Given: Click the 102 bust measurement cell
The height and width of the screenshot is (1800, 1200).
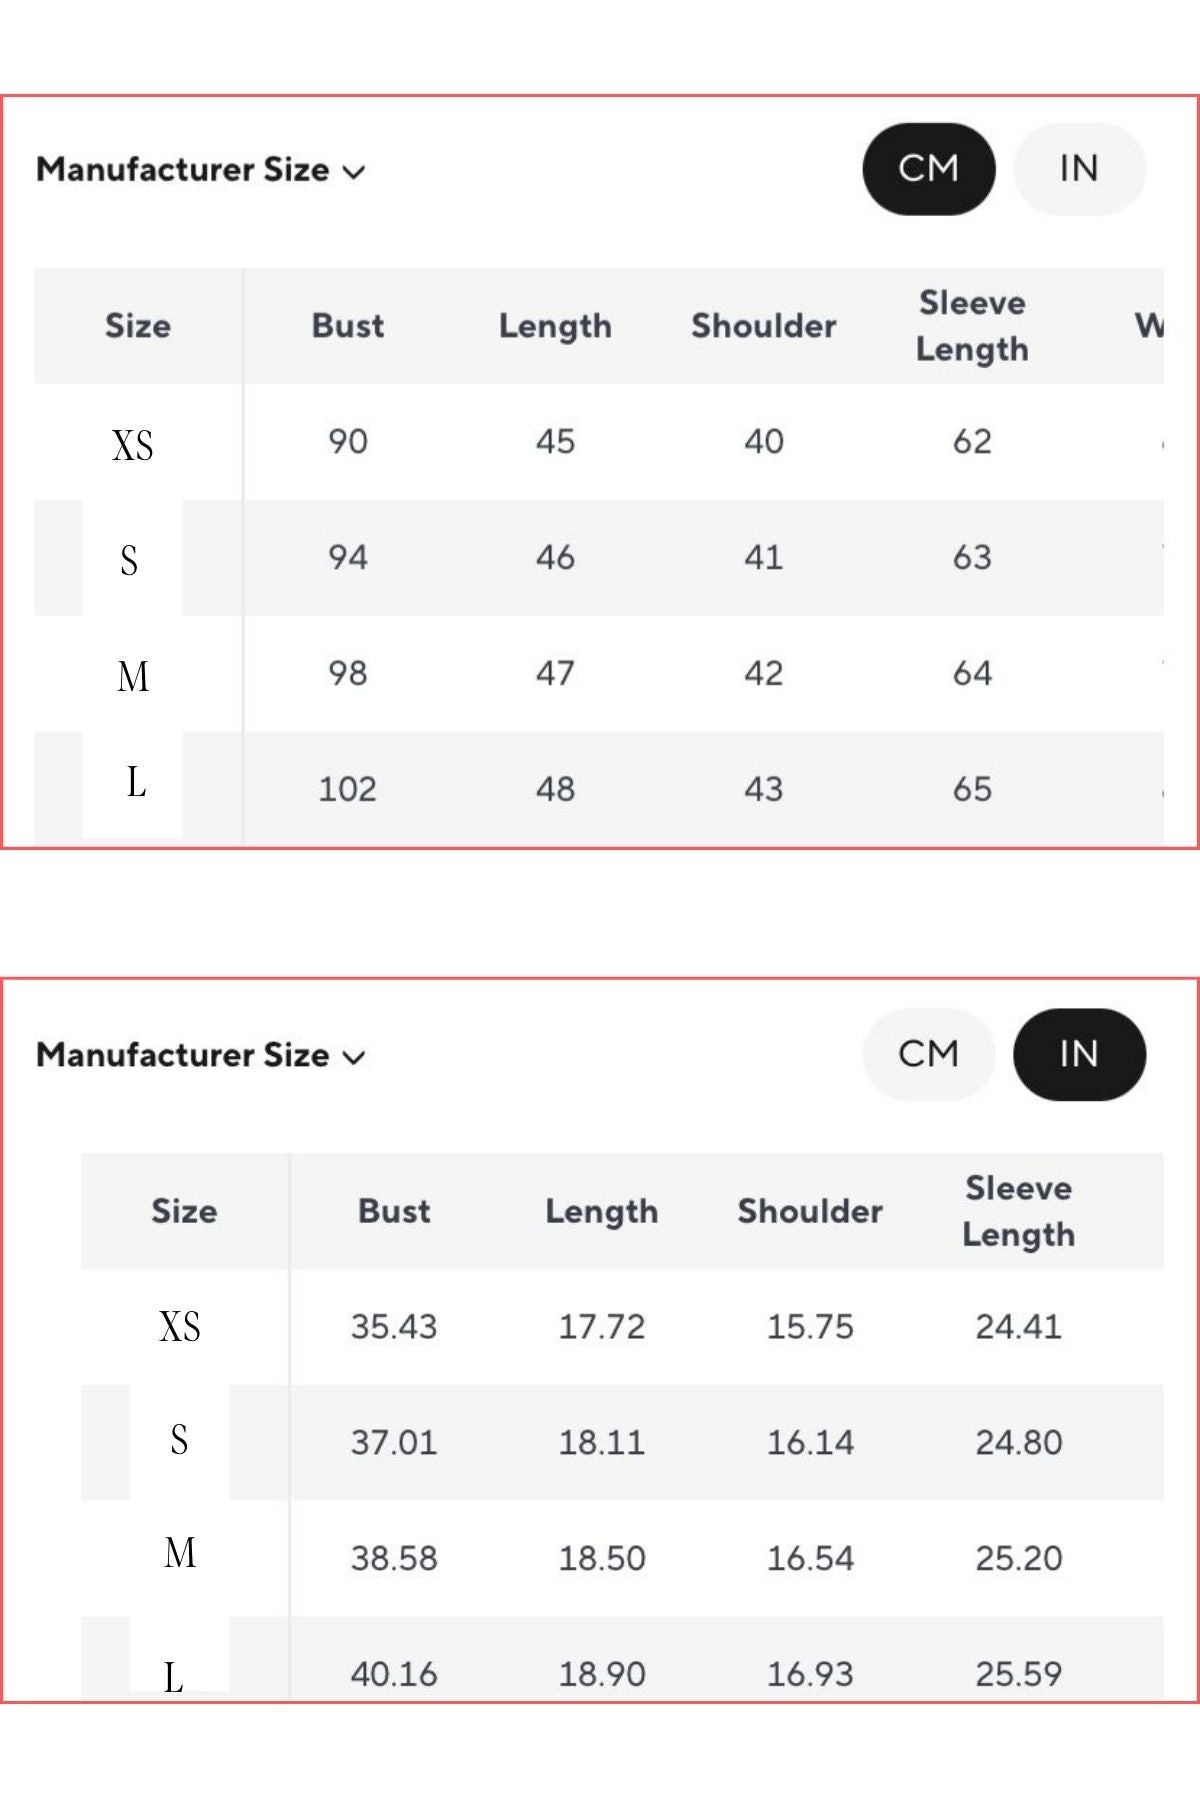Looking at the screenshot, I should [347, 789].
